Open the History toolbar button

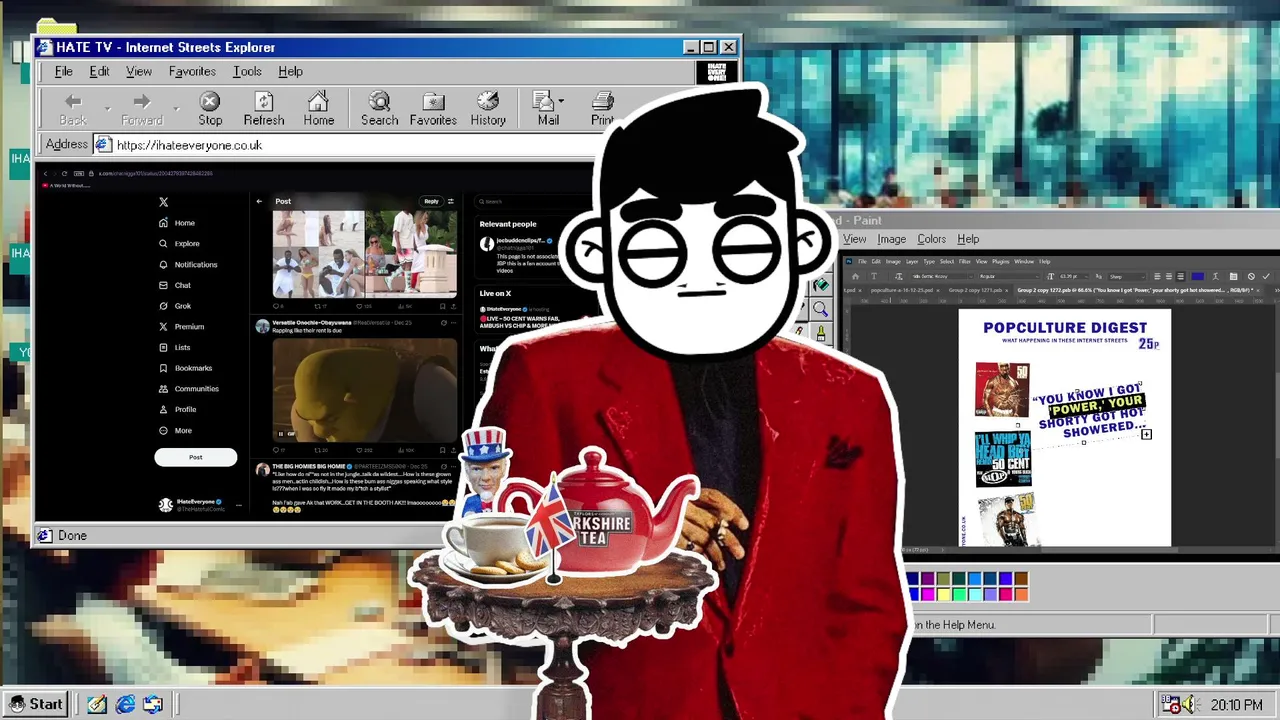tap(488, 109)
